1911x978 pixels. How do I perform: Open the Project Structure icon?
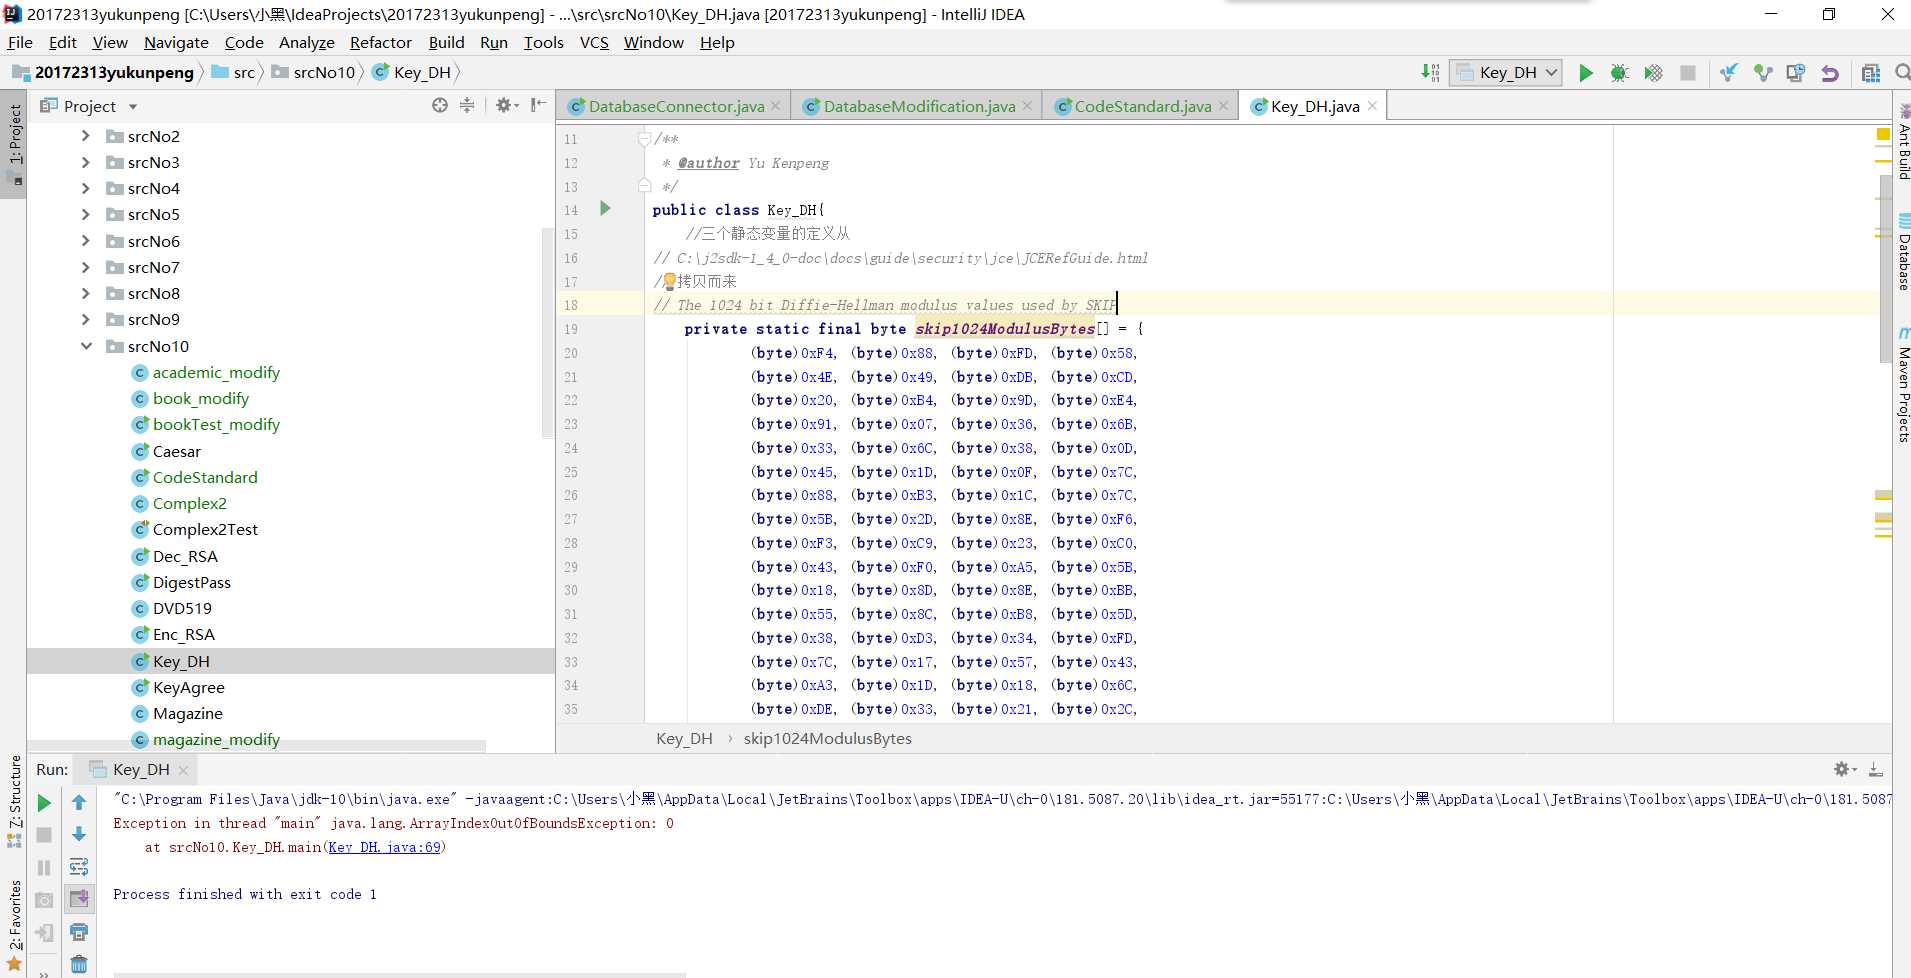pyautogui.click(x=1870, y=73)
